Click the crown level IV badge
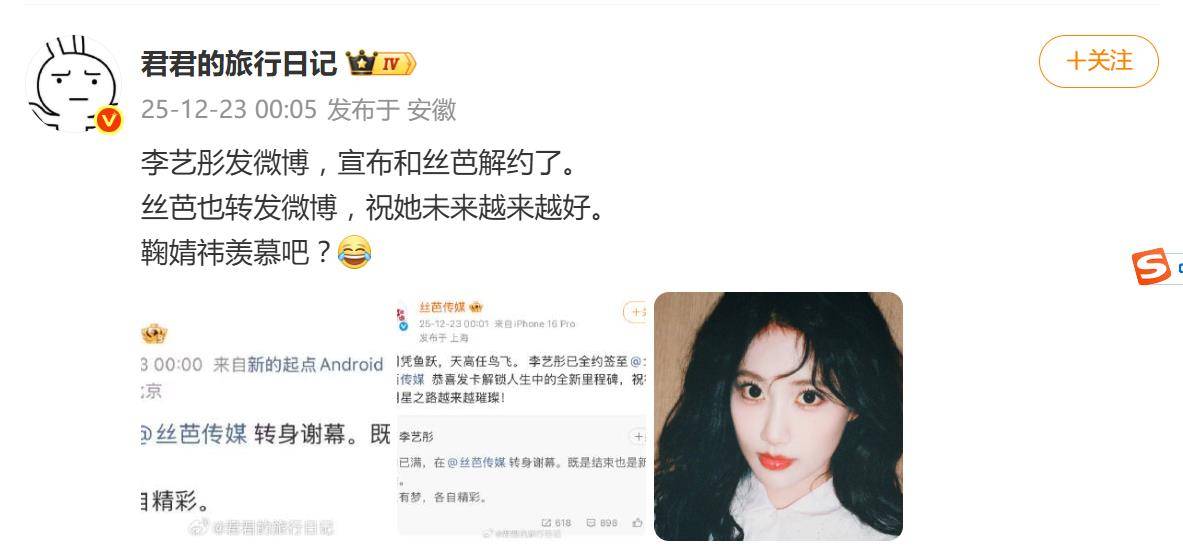This screenshot has height=556, width=1183. click(381, 64)
